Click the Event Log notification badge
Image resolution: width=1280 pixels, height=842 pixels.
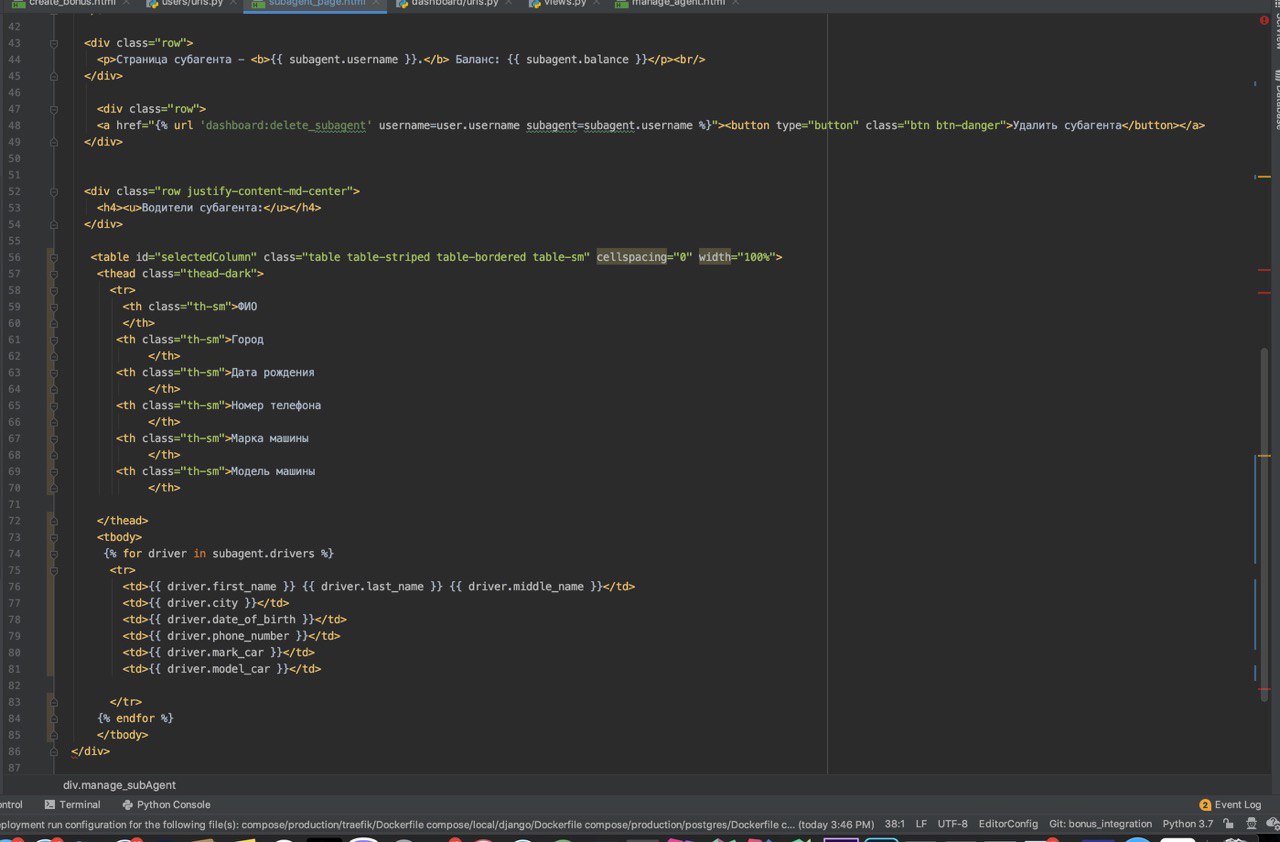[x=1205, y=805]
